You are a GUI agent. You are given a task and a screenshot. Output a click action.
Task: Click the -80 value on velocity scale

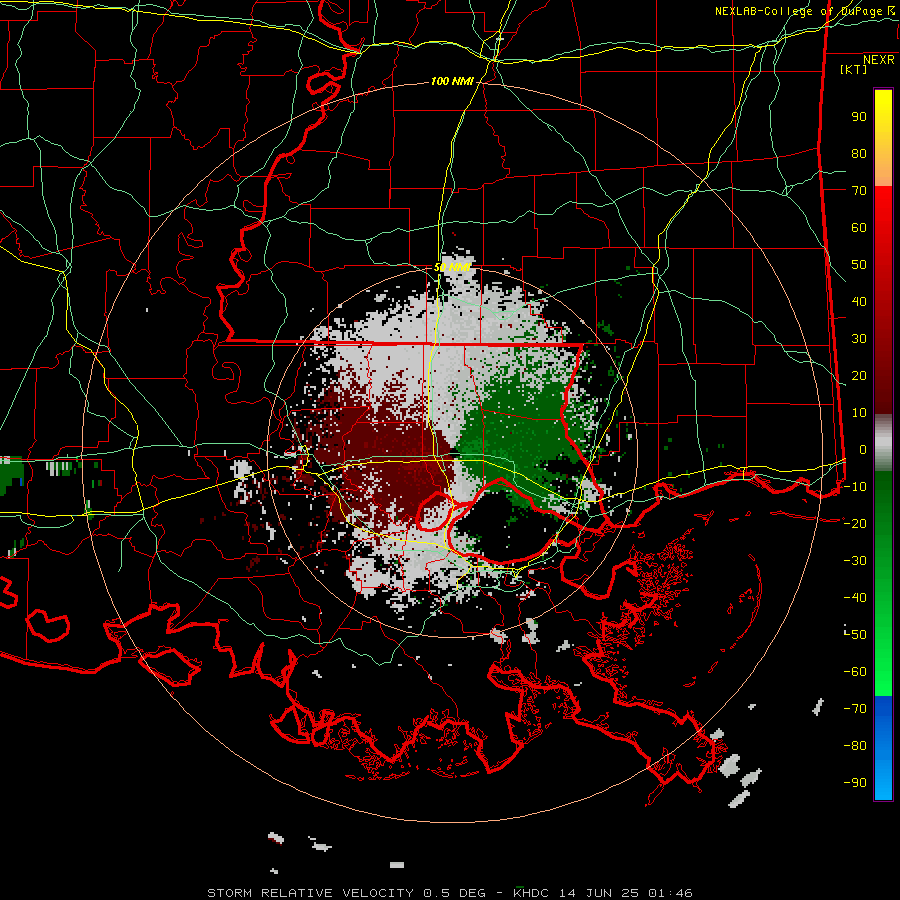click(x=855, y=746)
